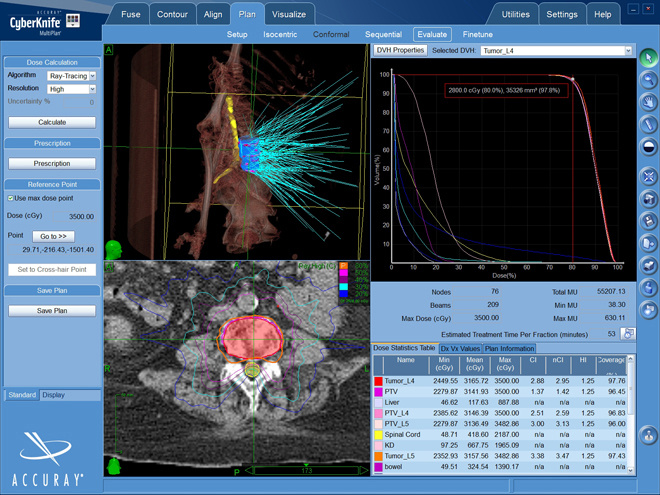
Task: Click the orange Tumor_L5 color swatch
Action: point(378,456)
